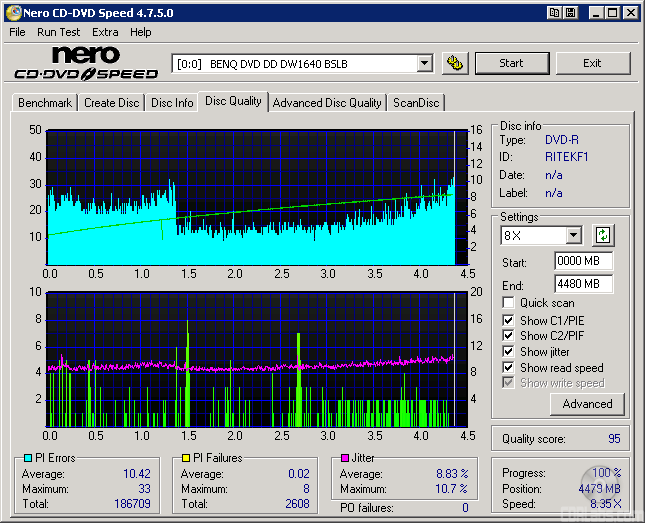Click the refresh speed icon in Settings
This screenshot has width=645, height=523.
[603, 236]
